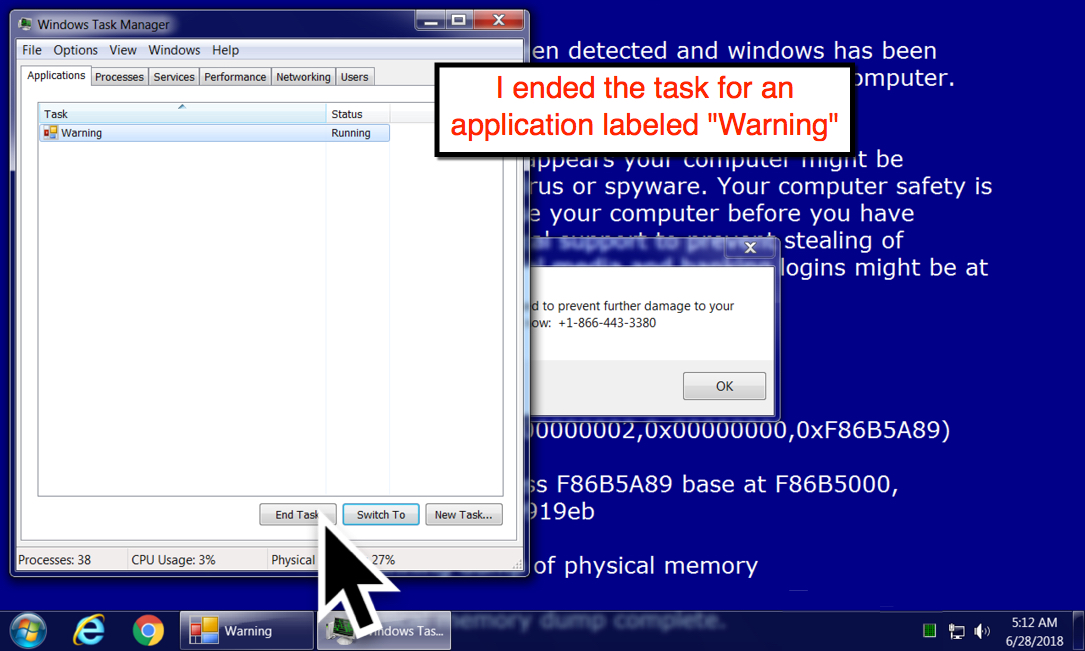
Task: Launch Google Chrome from the taskbar
Action: coord(148,630)
